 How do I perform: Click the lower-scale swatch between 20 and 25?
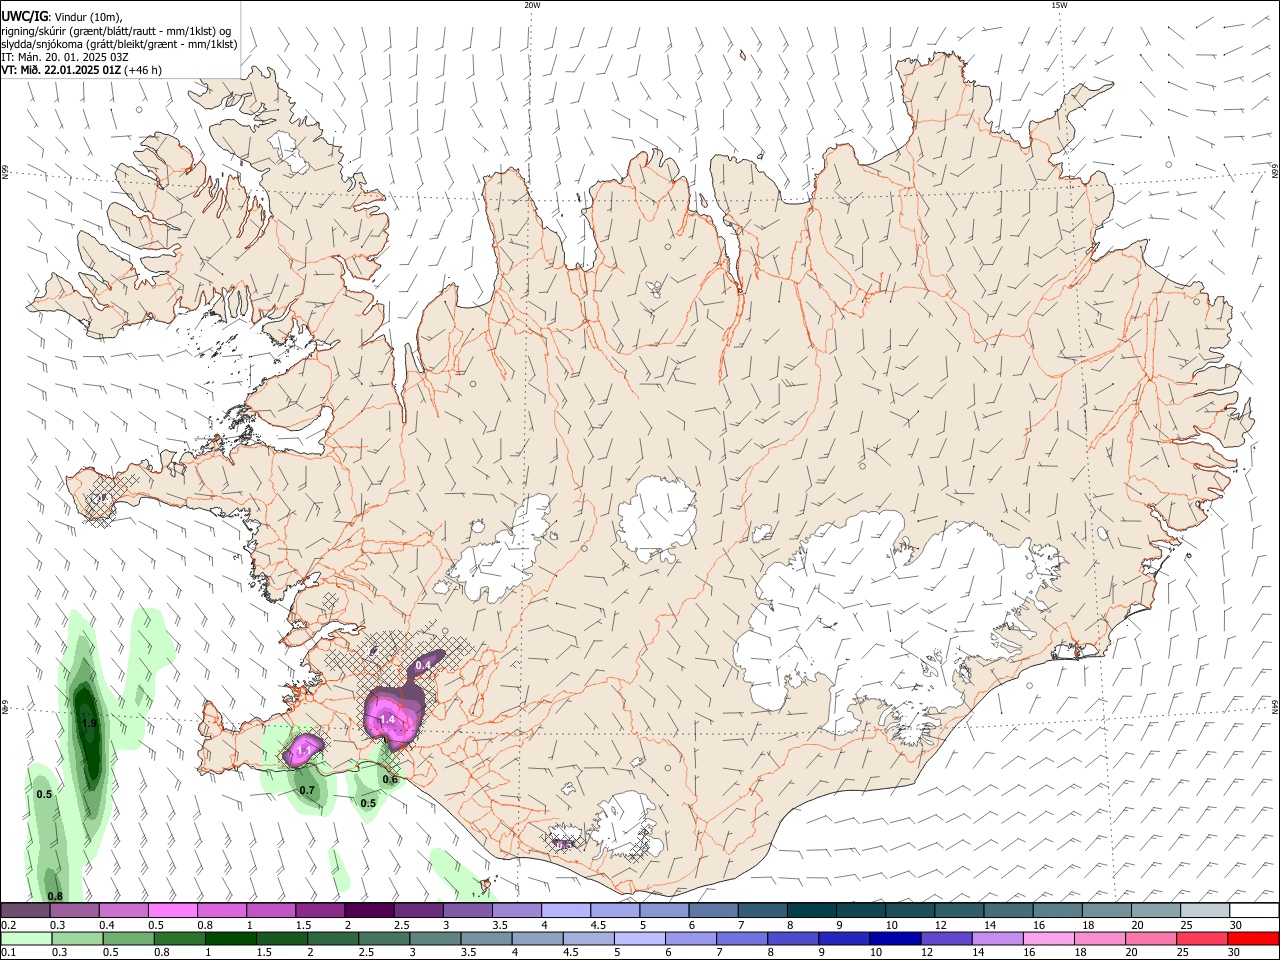(1150, 938)
